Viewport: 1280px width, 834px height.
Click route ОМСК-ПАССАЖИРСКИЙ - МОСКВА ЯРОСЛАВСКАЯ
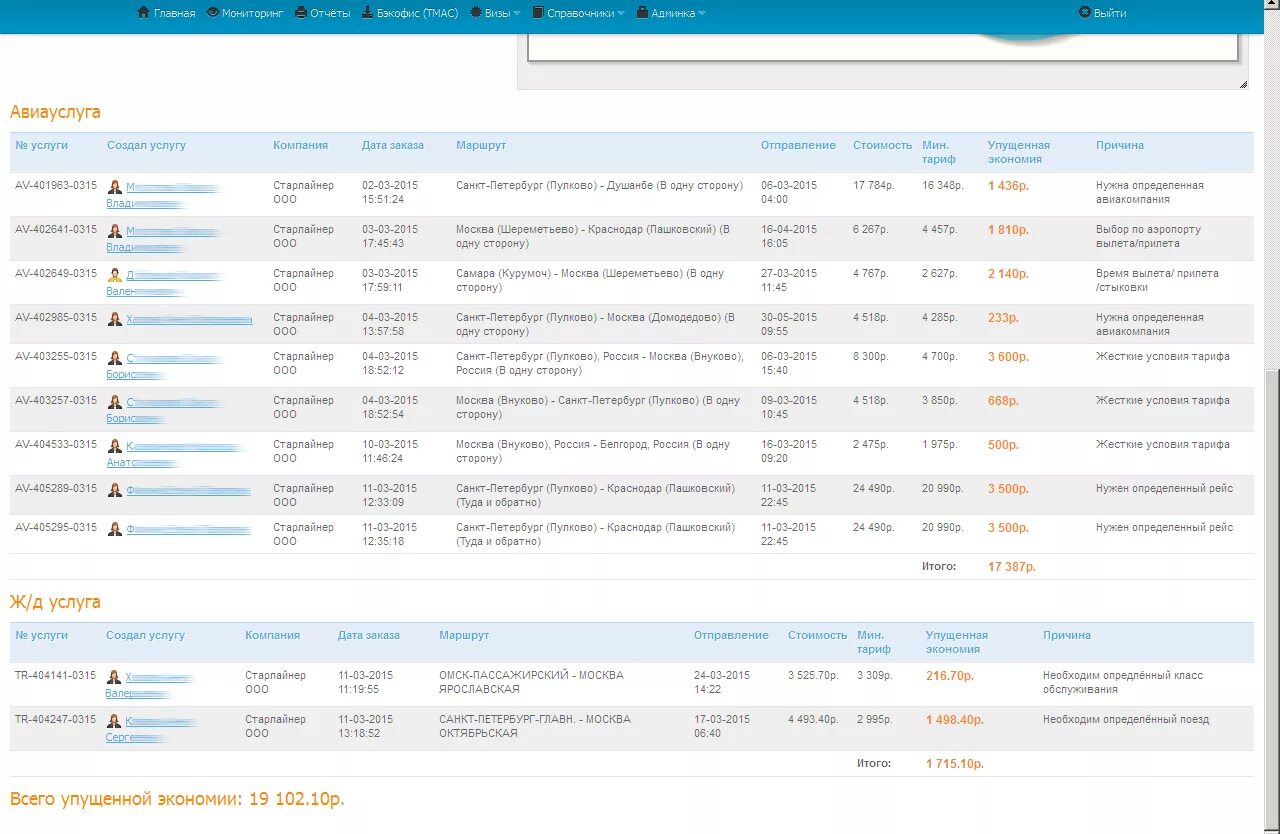[x=531, y=682]
